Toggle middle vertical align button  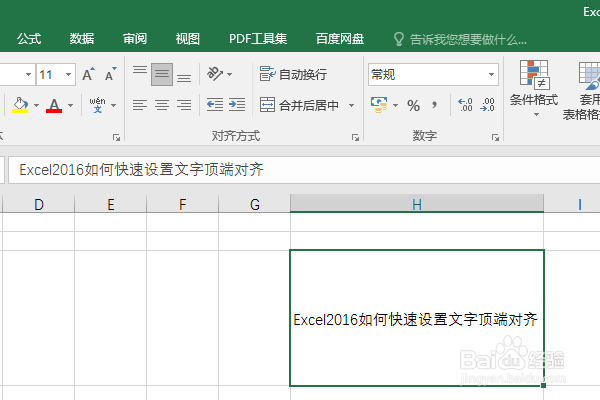click(x=162, y=74)
